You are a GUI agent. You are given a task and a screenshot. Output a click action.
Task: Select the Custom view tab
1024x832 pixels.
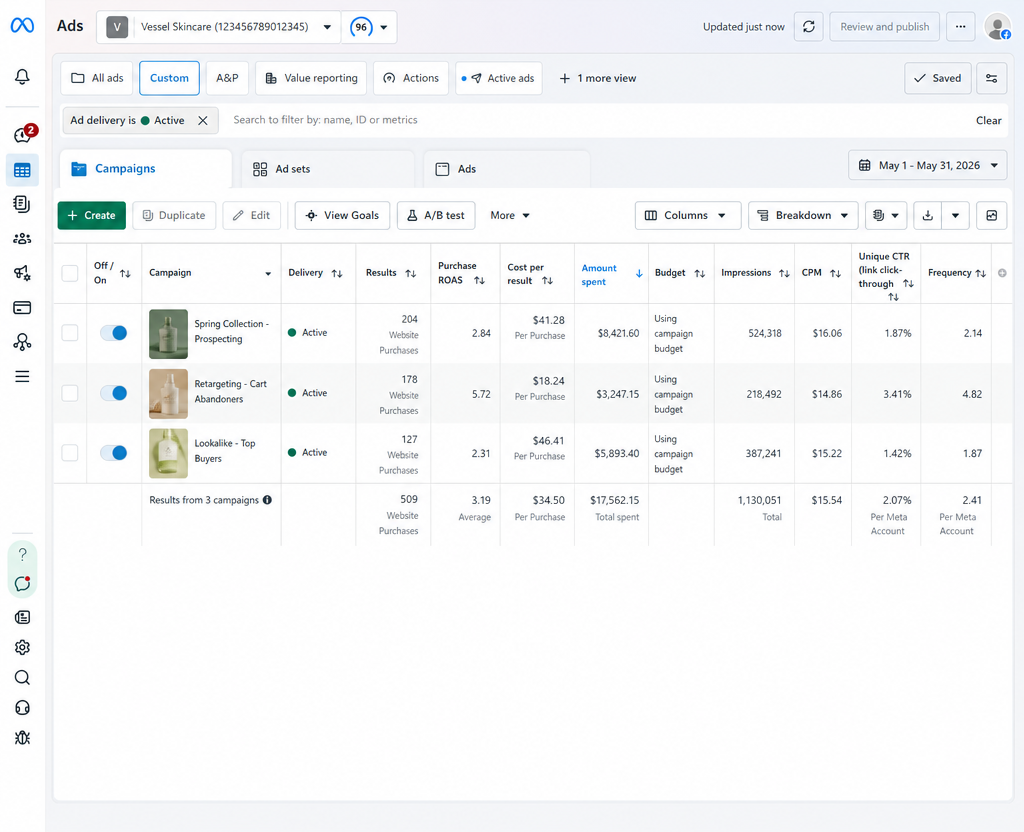[x=169, y=78]
